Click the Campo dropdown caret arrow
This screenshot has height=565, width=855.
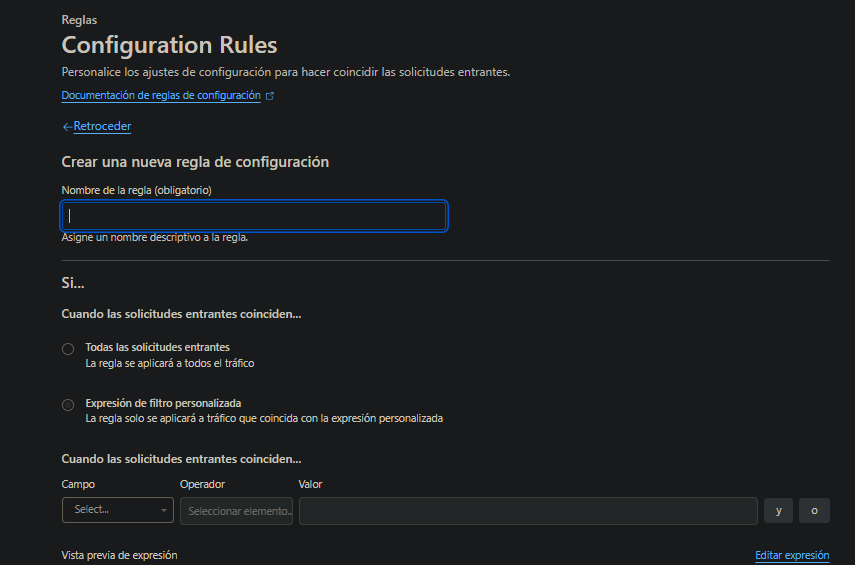click(x=164, y=510)
